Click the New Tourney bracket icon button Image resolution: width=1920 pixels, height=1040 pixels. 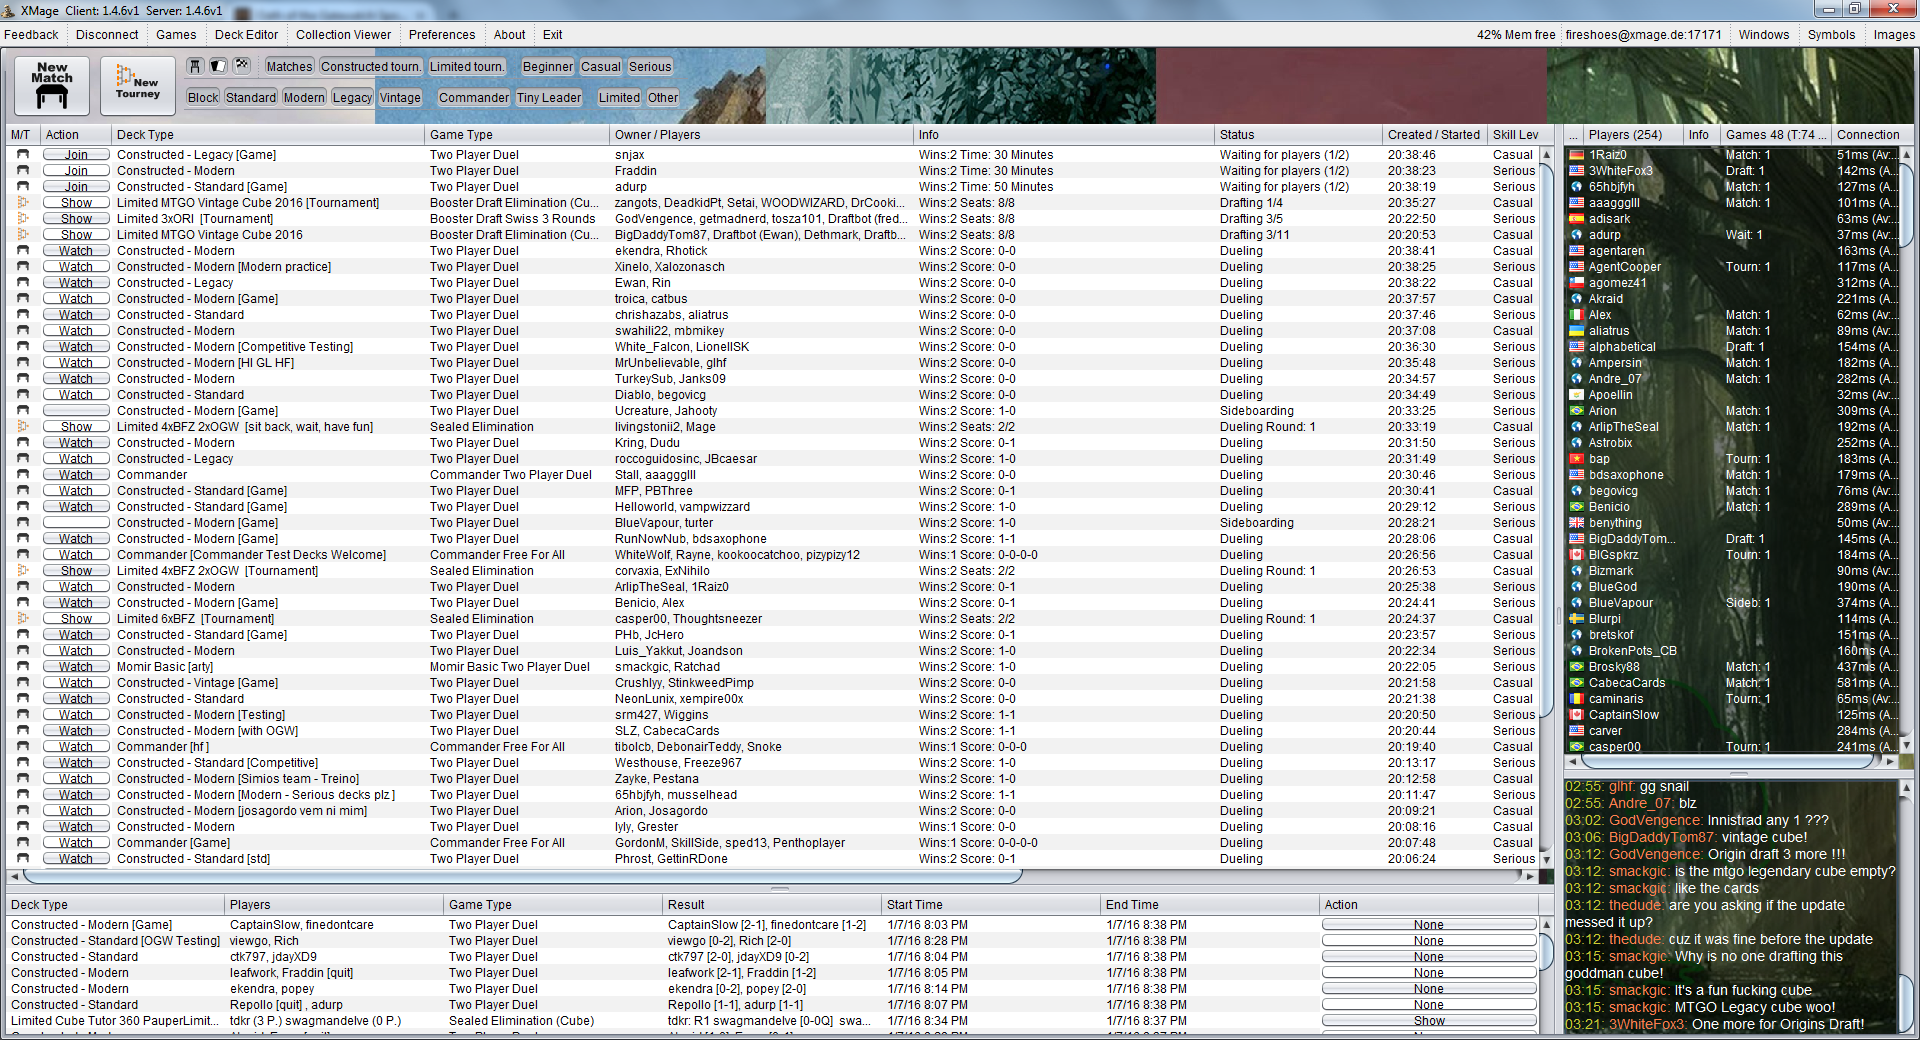[138, 85]
